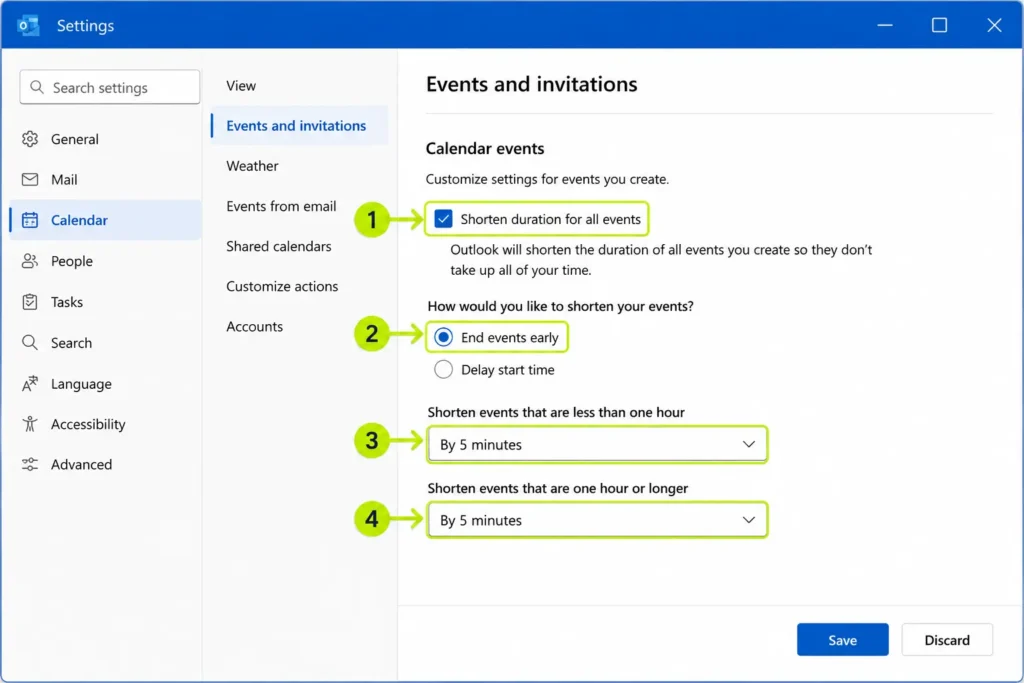Open dropdown for events less than one hour

[x=597, y=444]
